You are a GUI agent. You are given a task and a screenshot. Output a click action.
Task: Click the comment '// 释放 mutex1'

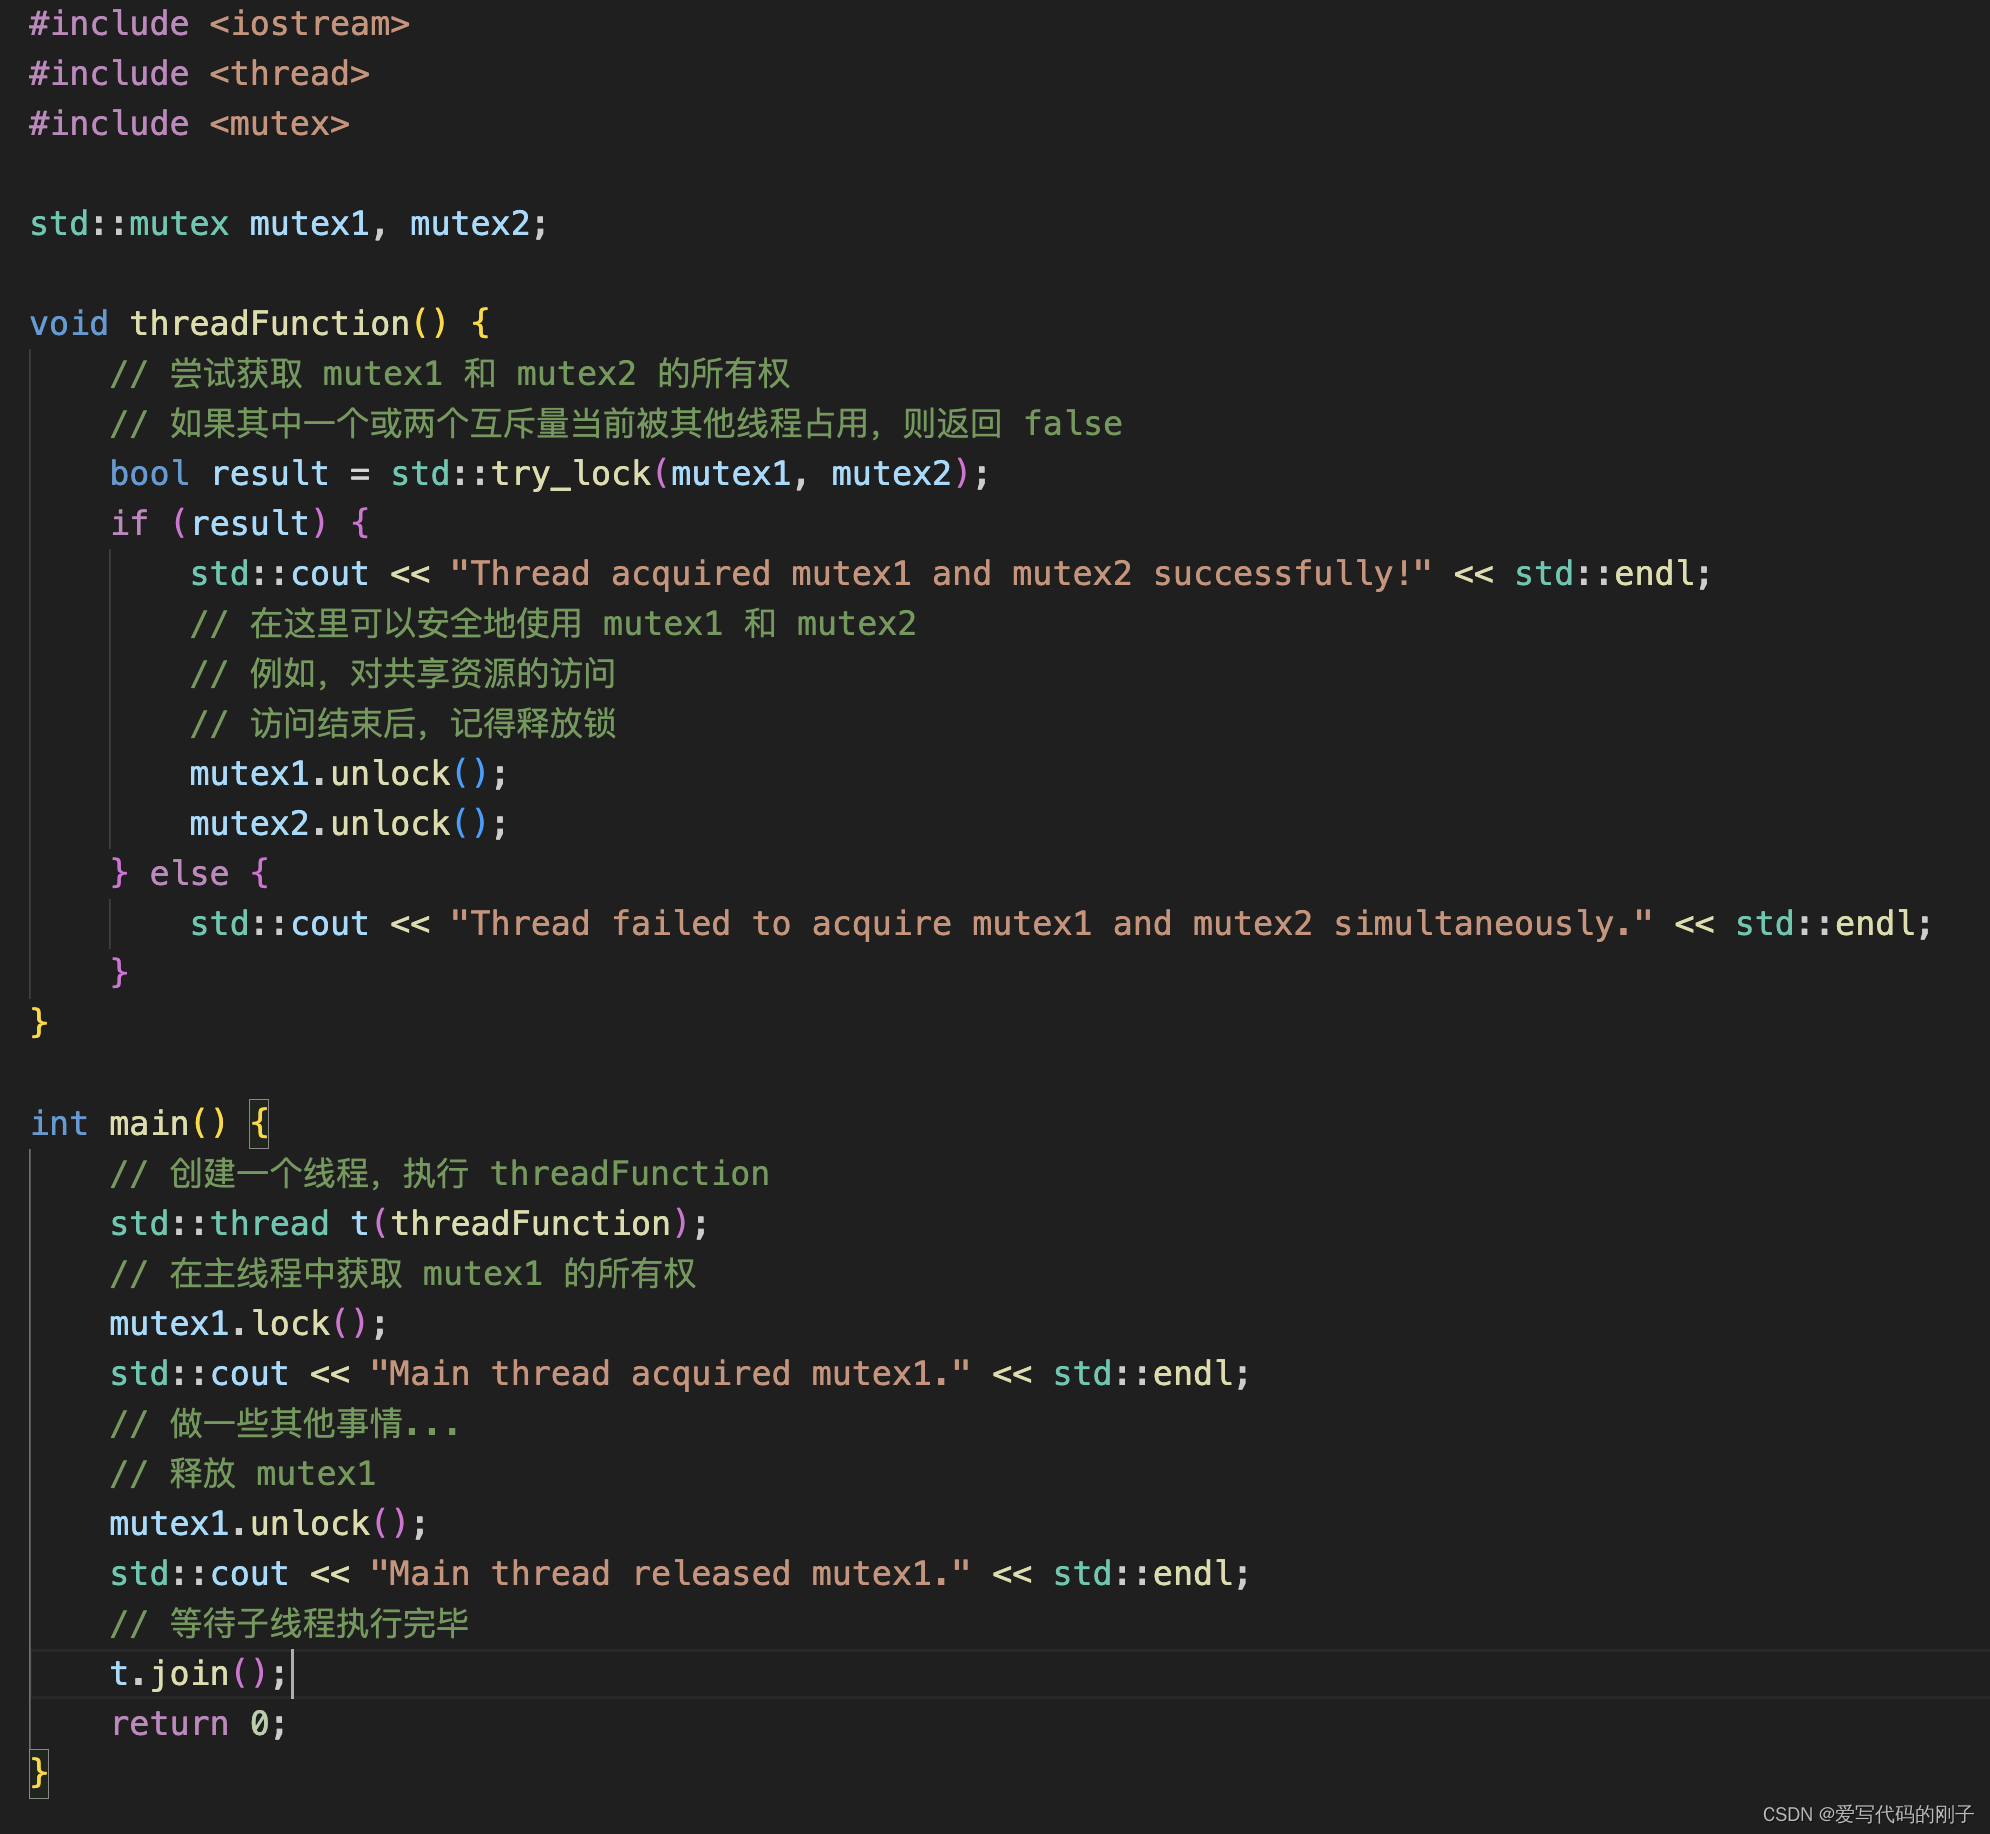243,1474
